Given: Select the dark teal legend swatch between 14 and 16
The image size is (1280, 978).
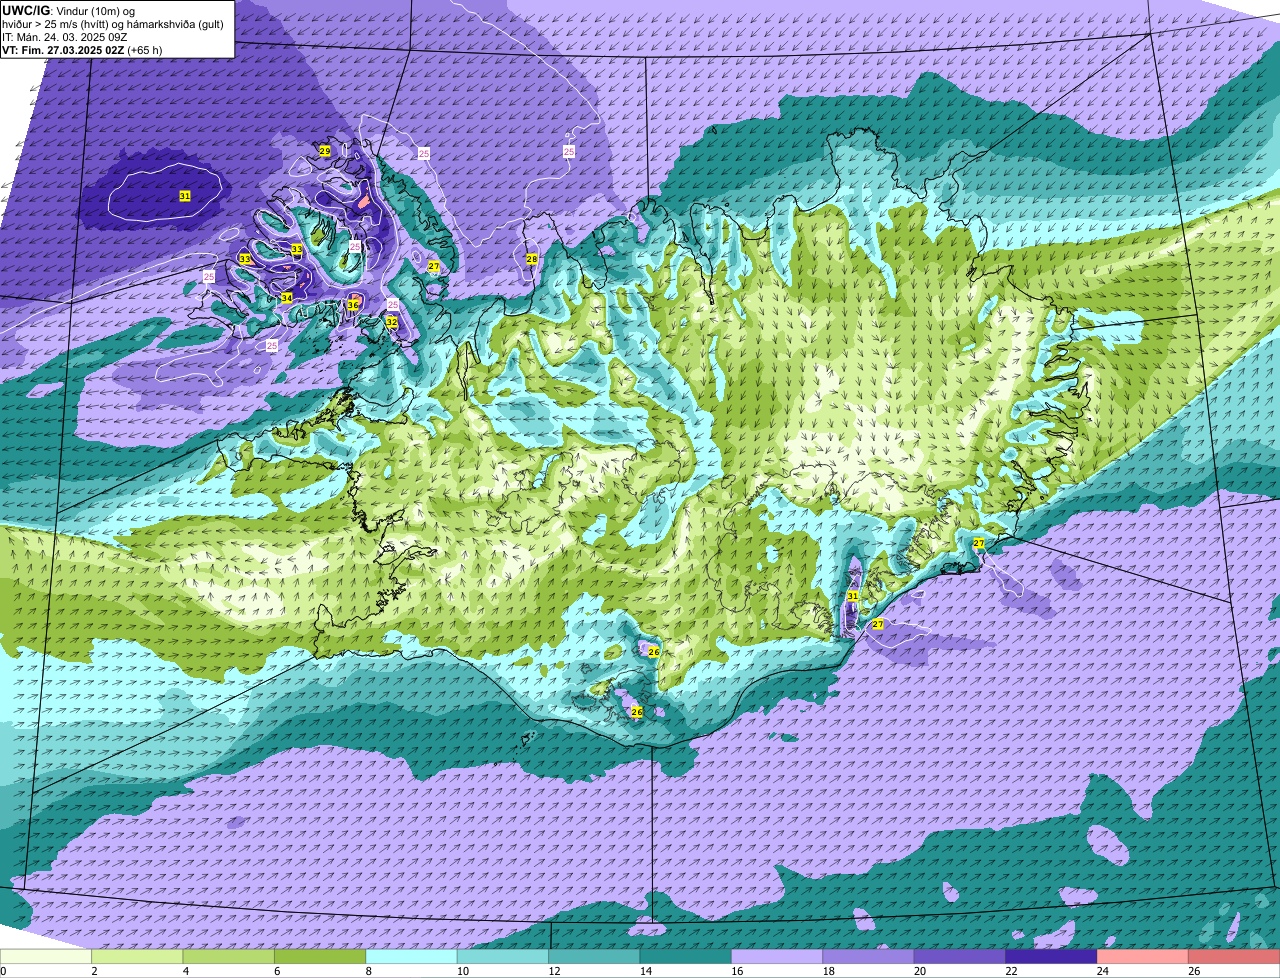Looking at the screenshot, I should [686, 957].
